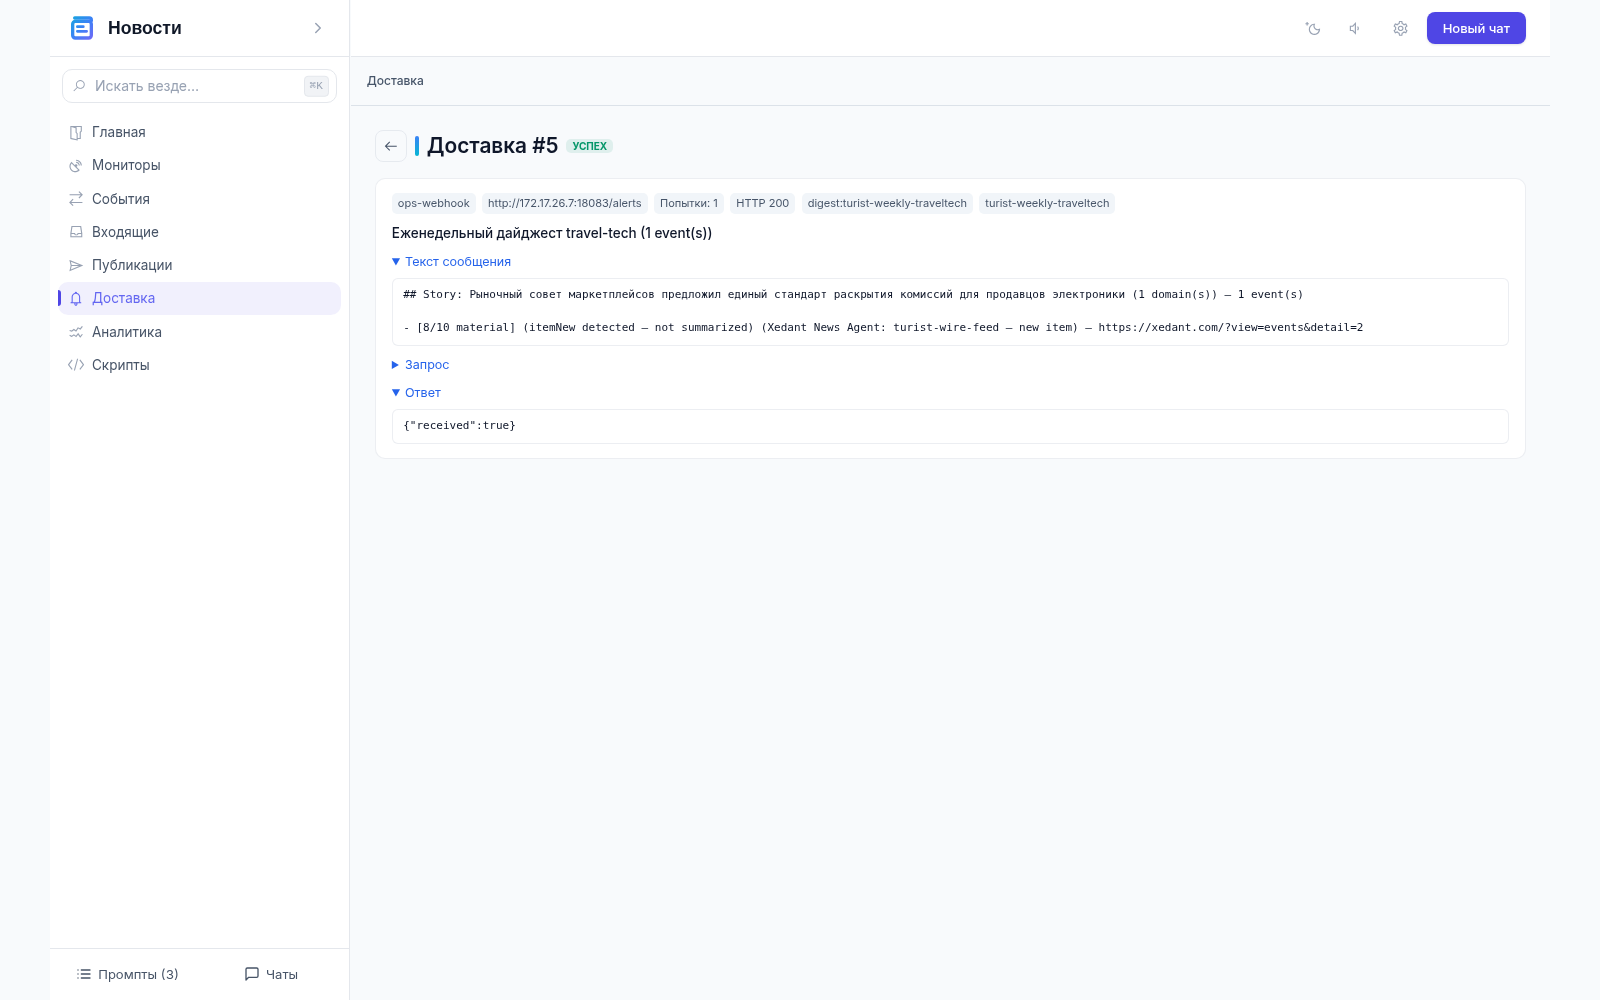Open Промпты (3) list
1600x1000 pixels.
coord(128,974)
